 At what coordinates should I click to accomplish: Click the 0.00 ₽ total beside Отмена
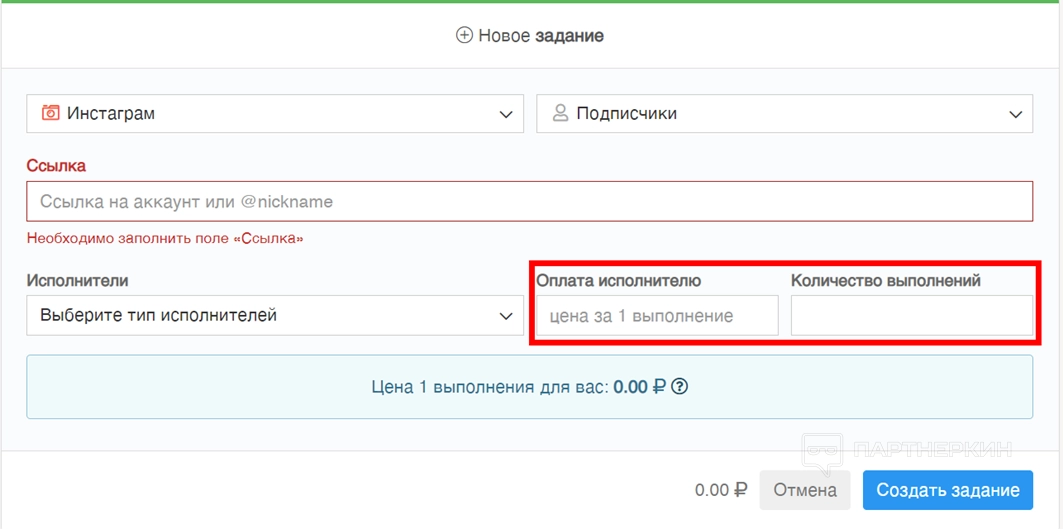(x=721, y=490)
